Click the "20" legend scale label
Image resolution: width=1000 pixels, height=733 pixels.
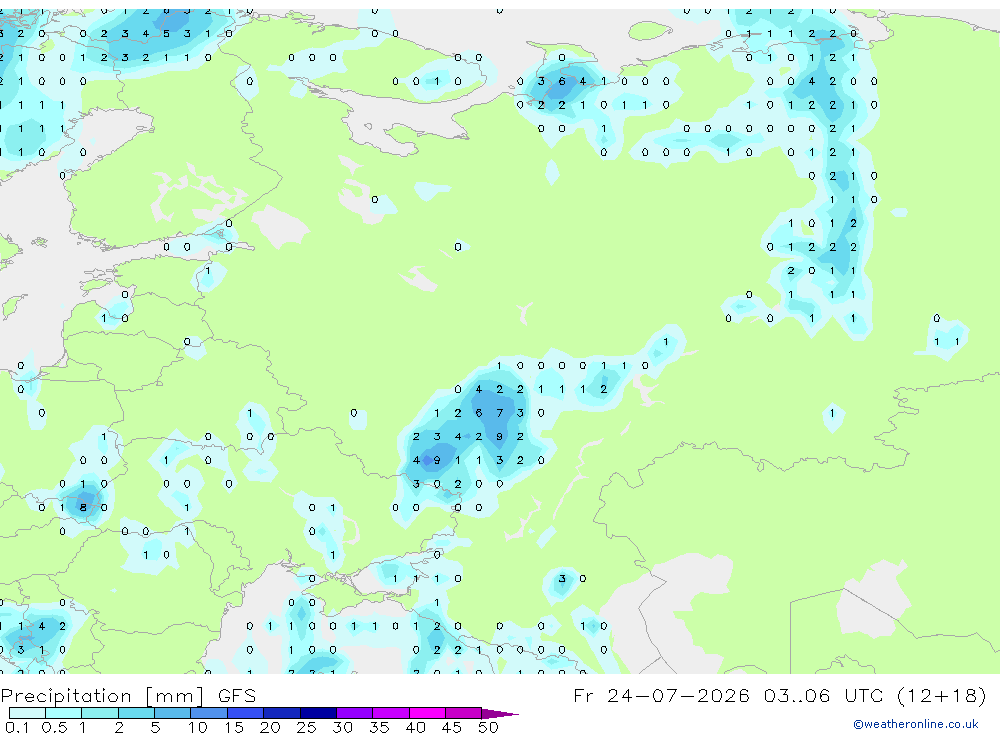pos(270,727)
